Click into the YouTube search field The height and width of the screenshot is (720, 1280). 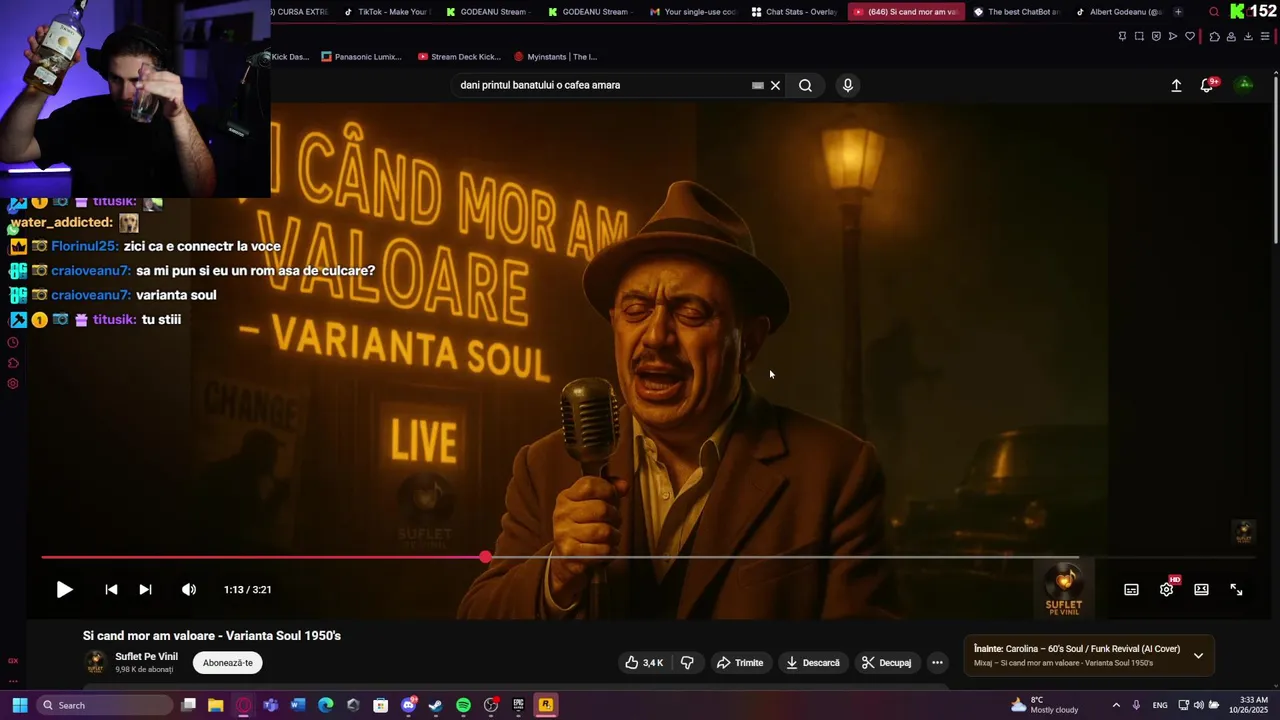(x=600, y=85)
